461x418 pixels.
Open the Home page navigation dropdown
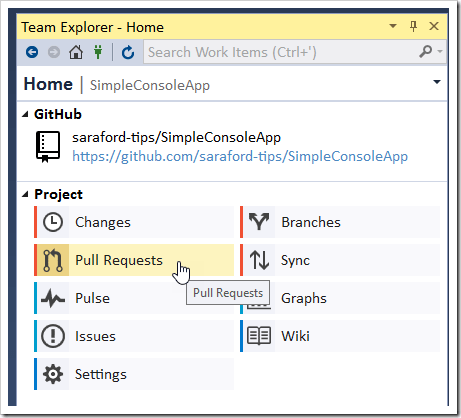[x=437, y=82]
